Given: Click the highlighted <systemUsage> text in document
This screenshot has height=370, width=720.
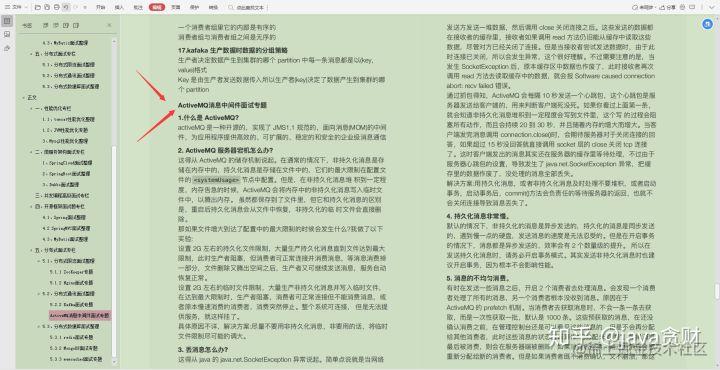Looking at the screenshot, I should point(216,180).
